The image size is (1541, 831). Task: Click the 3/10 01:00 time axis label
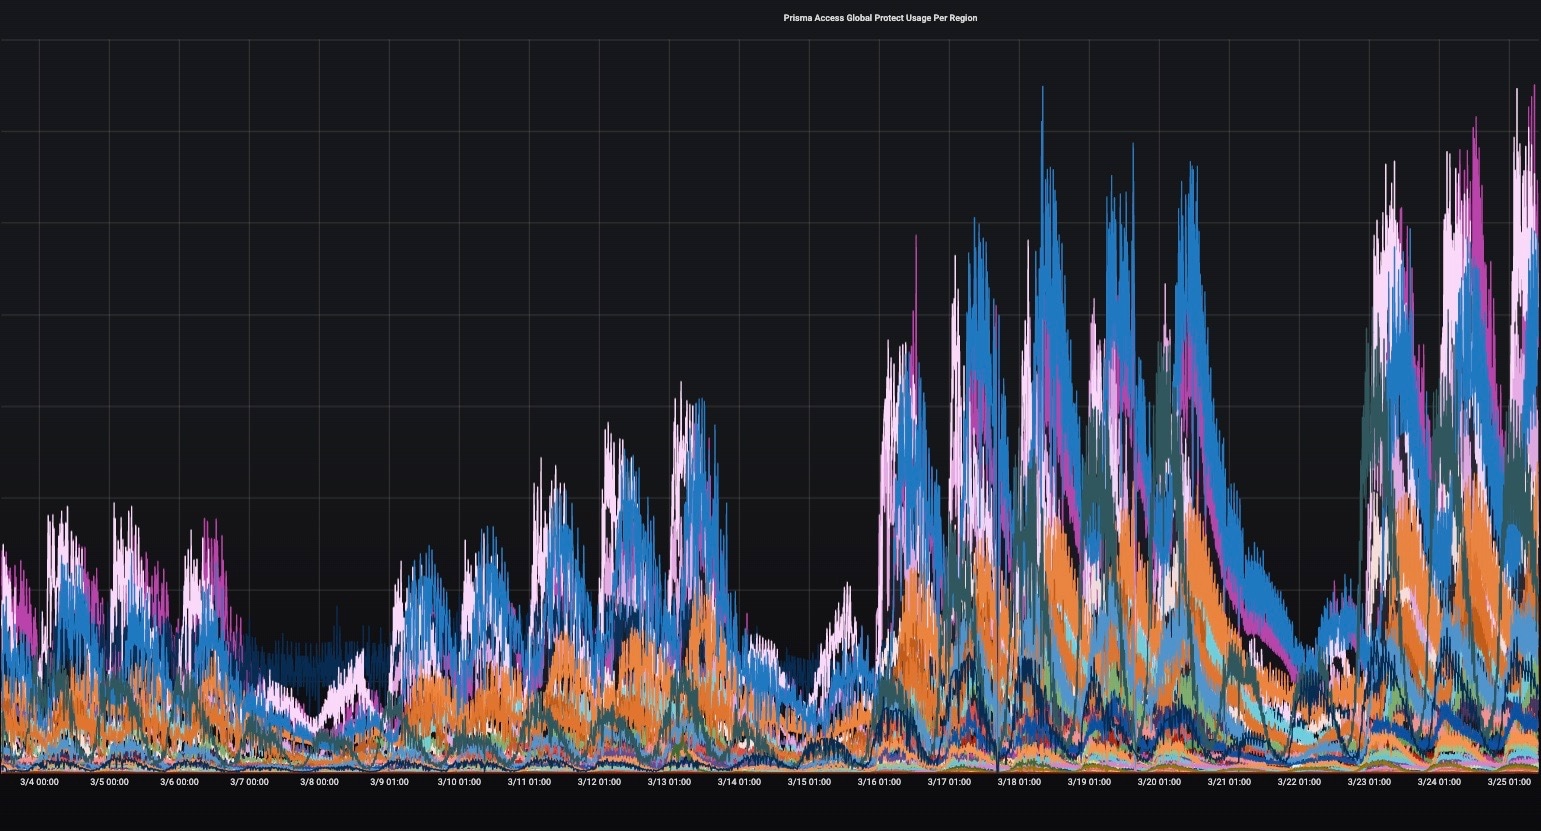[x=459, y=782]
